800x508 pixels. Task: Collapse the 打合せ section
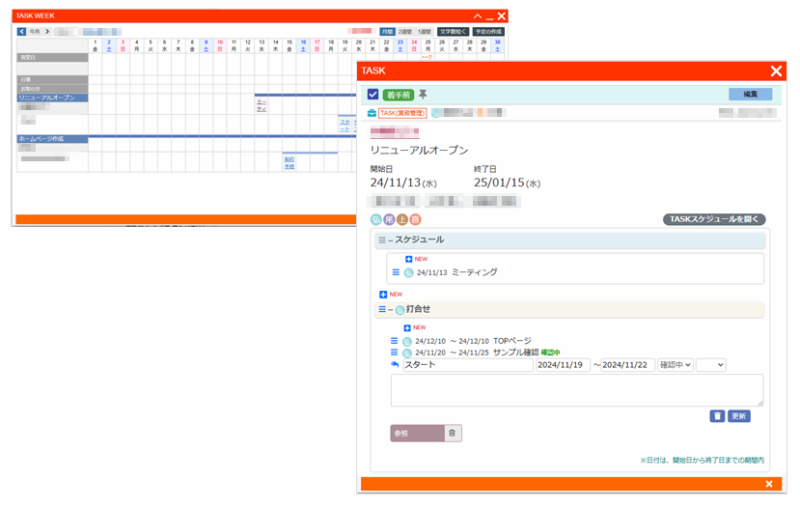tap(384, 310)
